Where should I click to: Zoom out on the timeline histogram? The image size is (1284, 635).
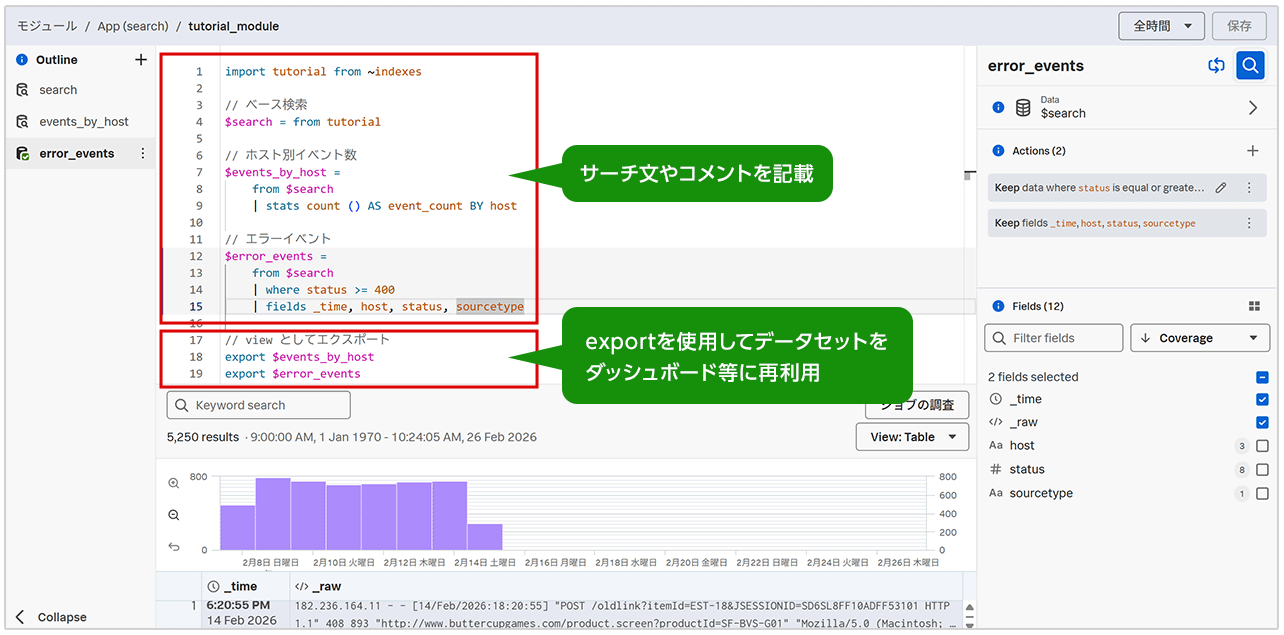pyautogui.click(x=174, y=515)
